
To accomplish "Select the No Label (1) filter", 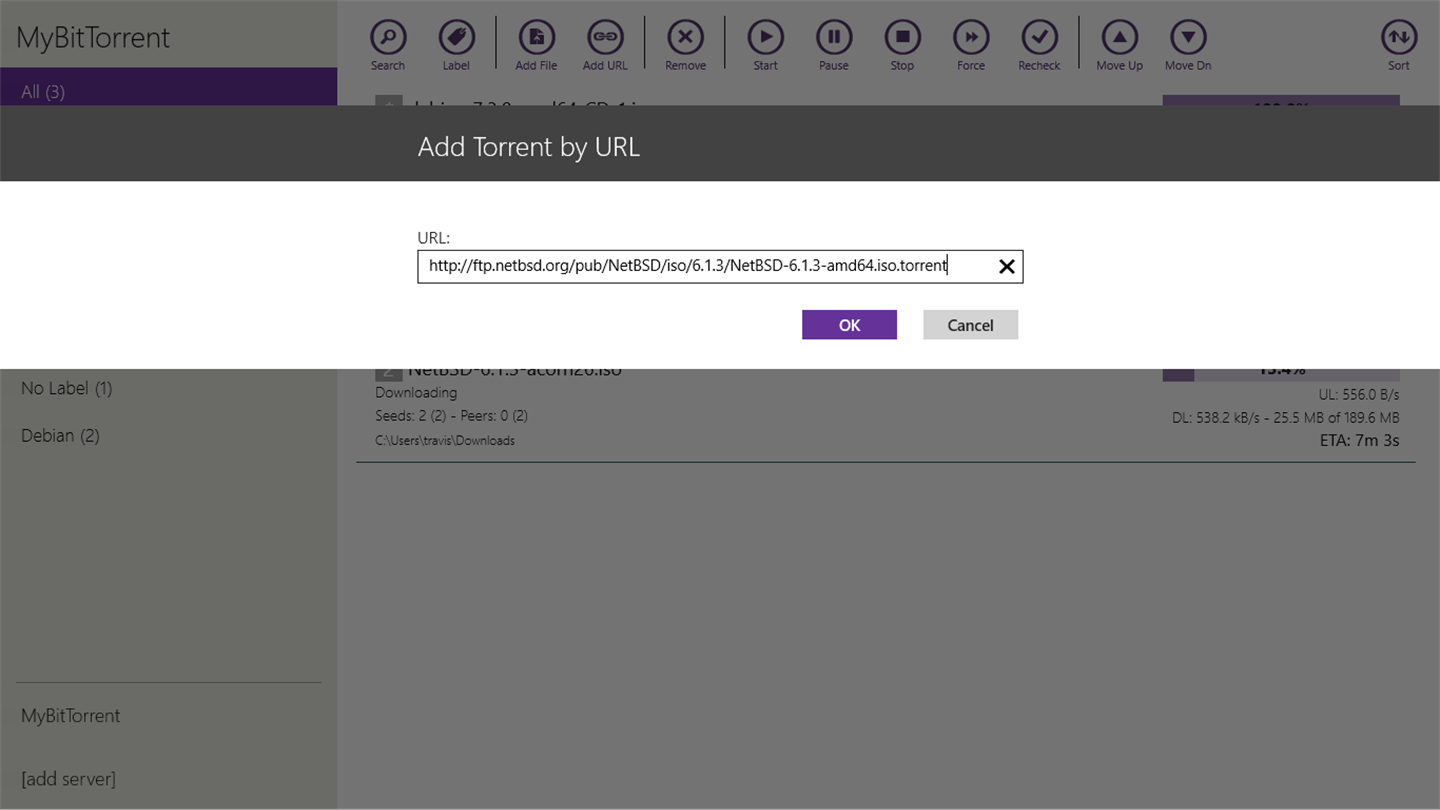I will tap(67, 388).
